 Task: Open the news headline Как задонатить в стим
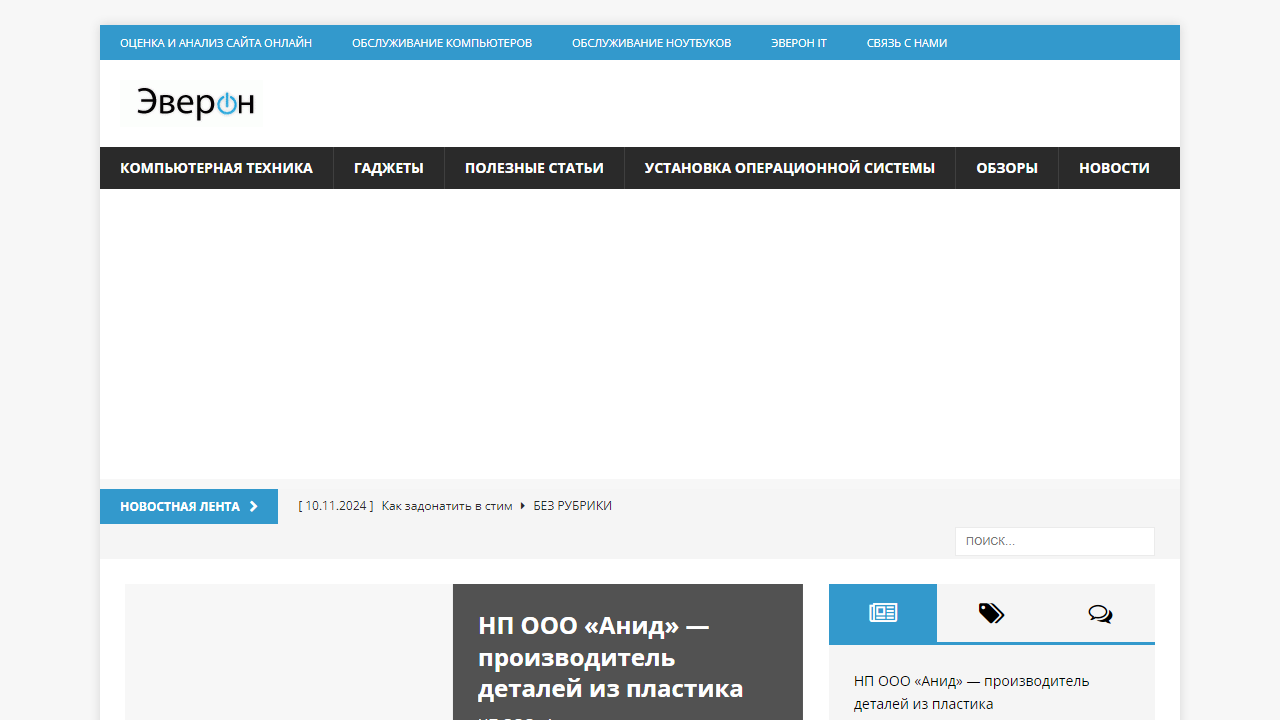(x=446, y=506)
